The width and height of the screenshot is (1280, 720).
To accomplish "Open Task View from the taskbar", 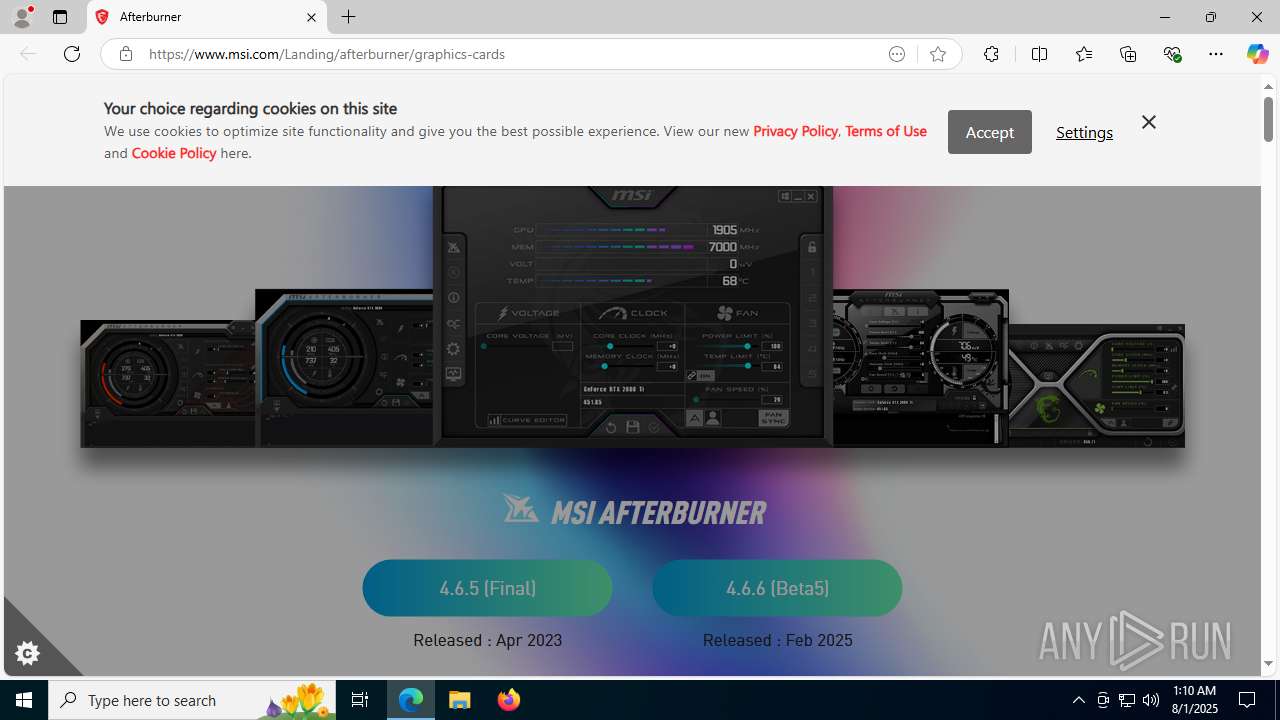I will [360, 700].
